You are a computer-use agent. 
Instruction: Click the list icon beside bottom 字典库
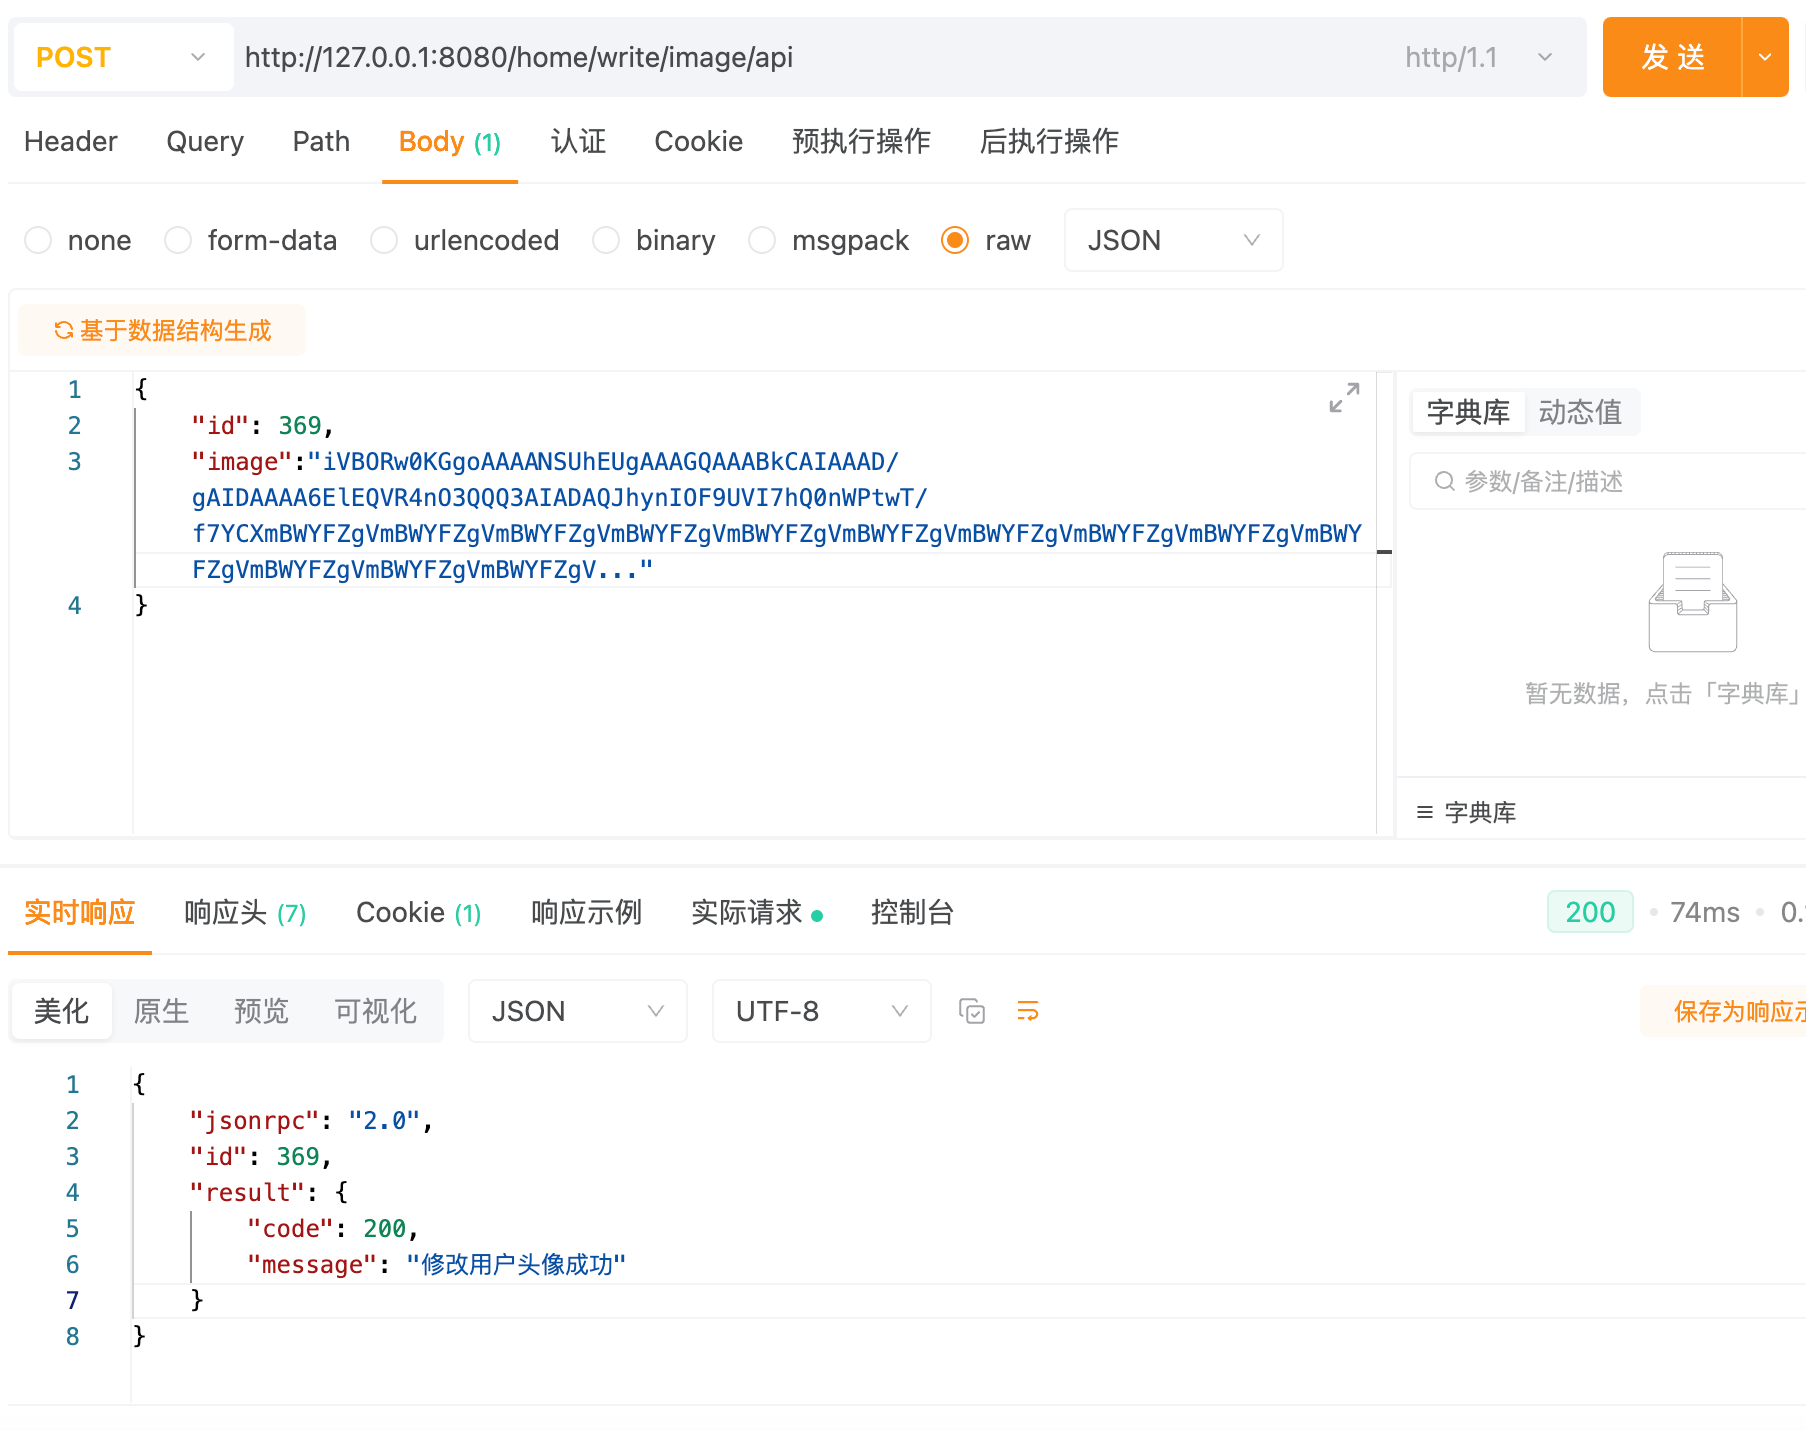(x=1425, y=812)
